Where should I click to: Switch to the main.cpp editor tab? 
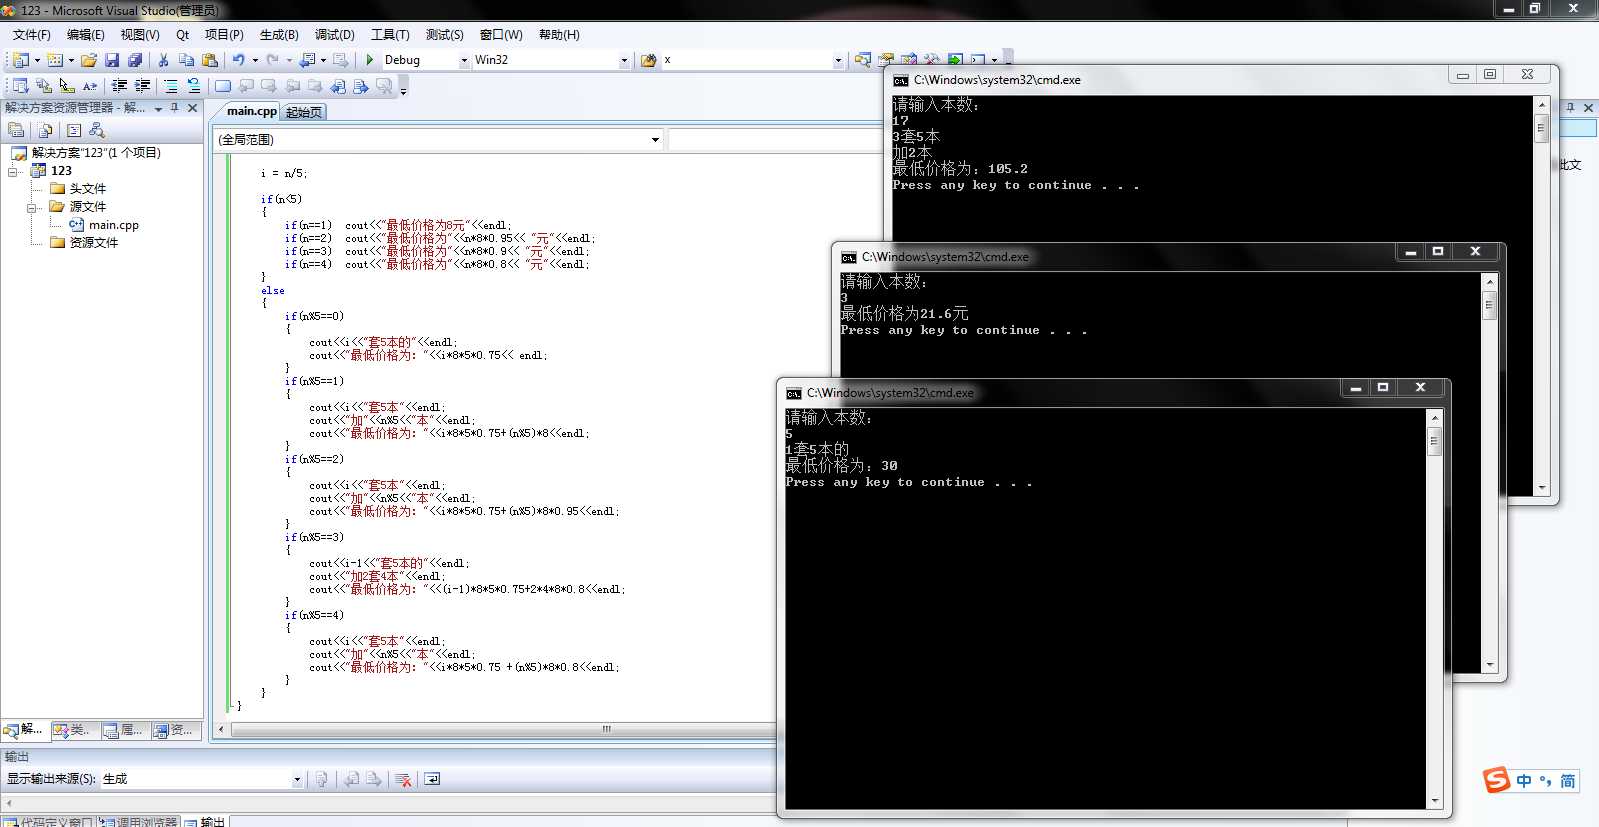coord(251,111)
